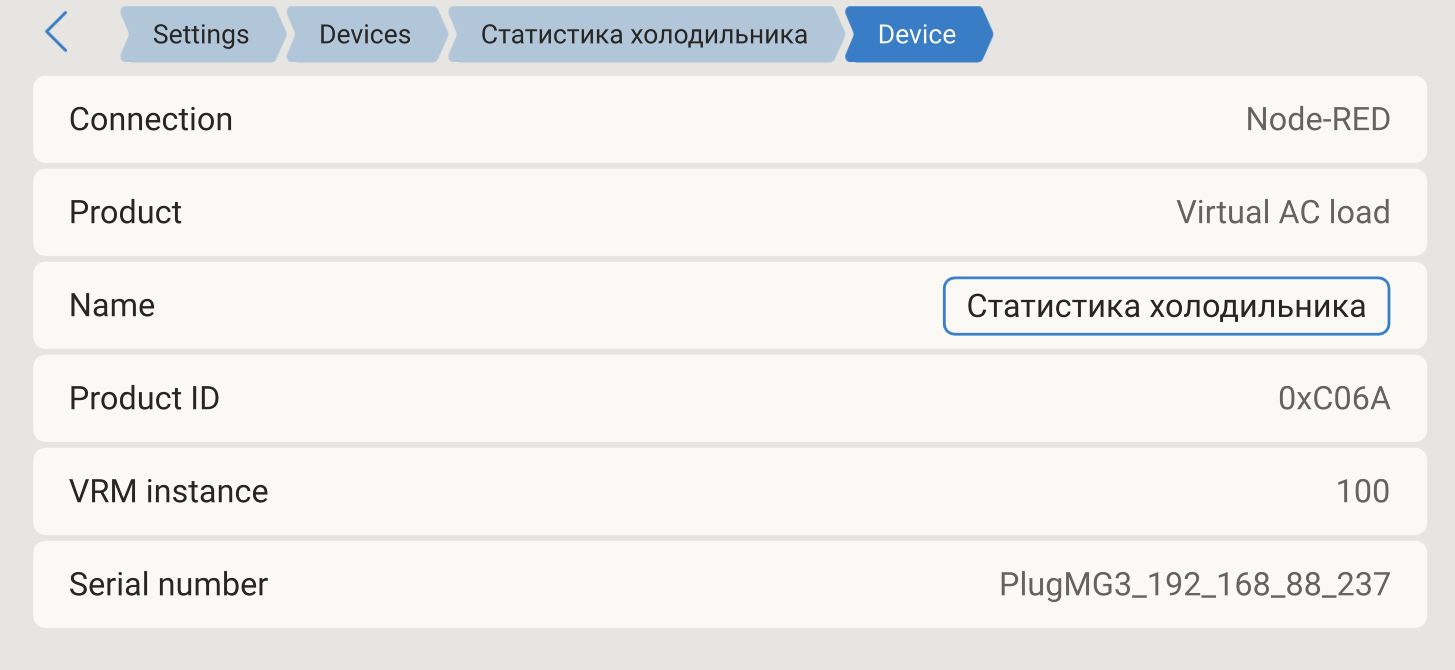Select the active Device breadcrumb
Viewport: 1455px width, 670px height.
(x=917, y=34)
